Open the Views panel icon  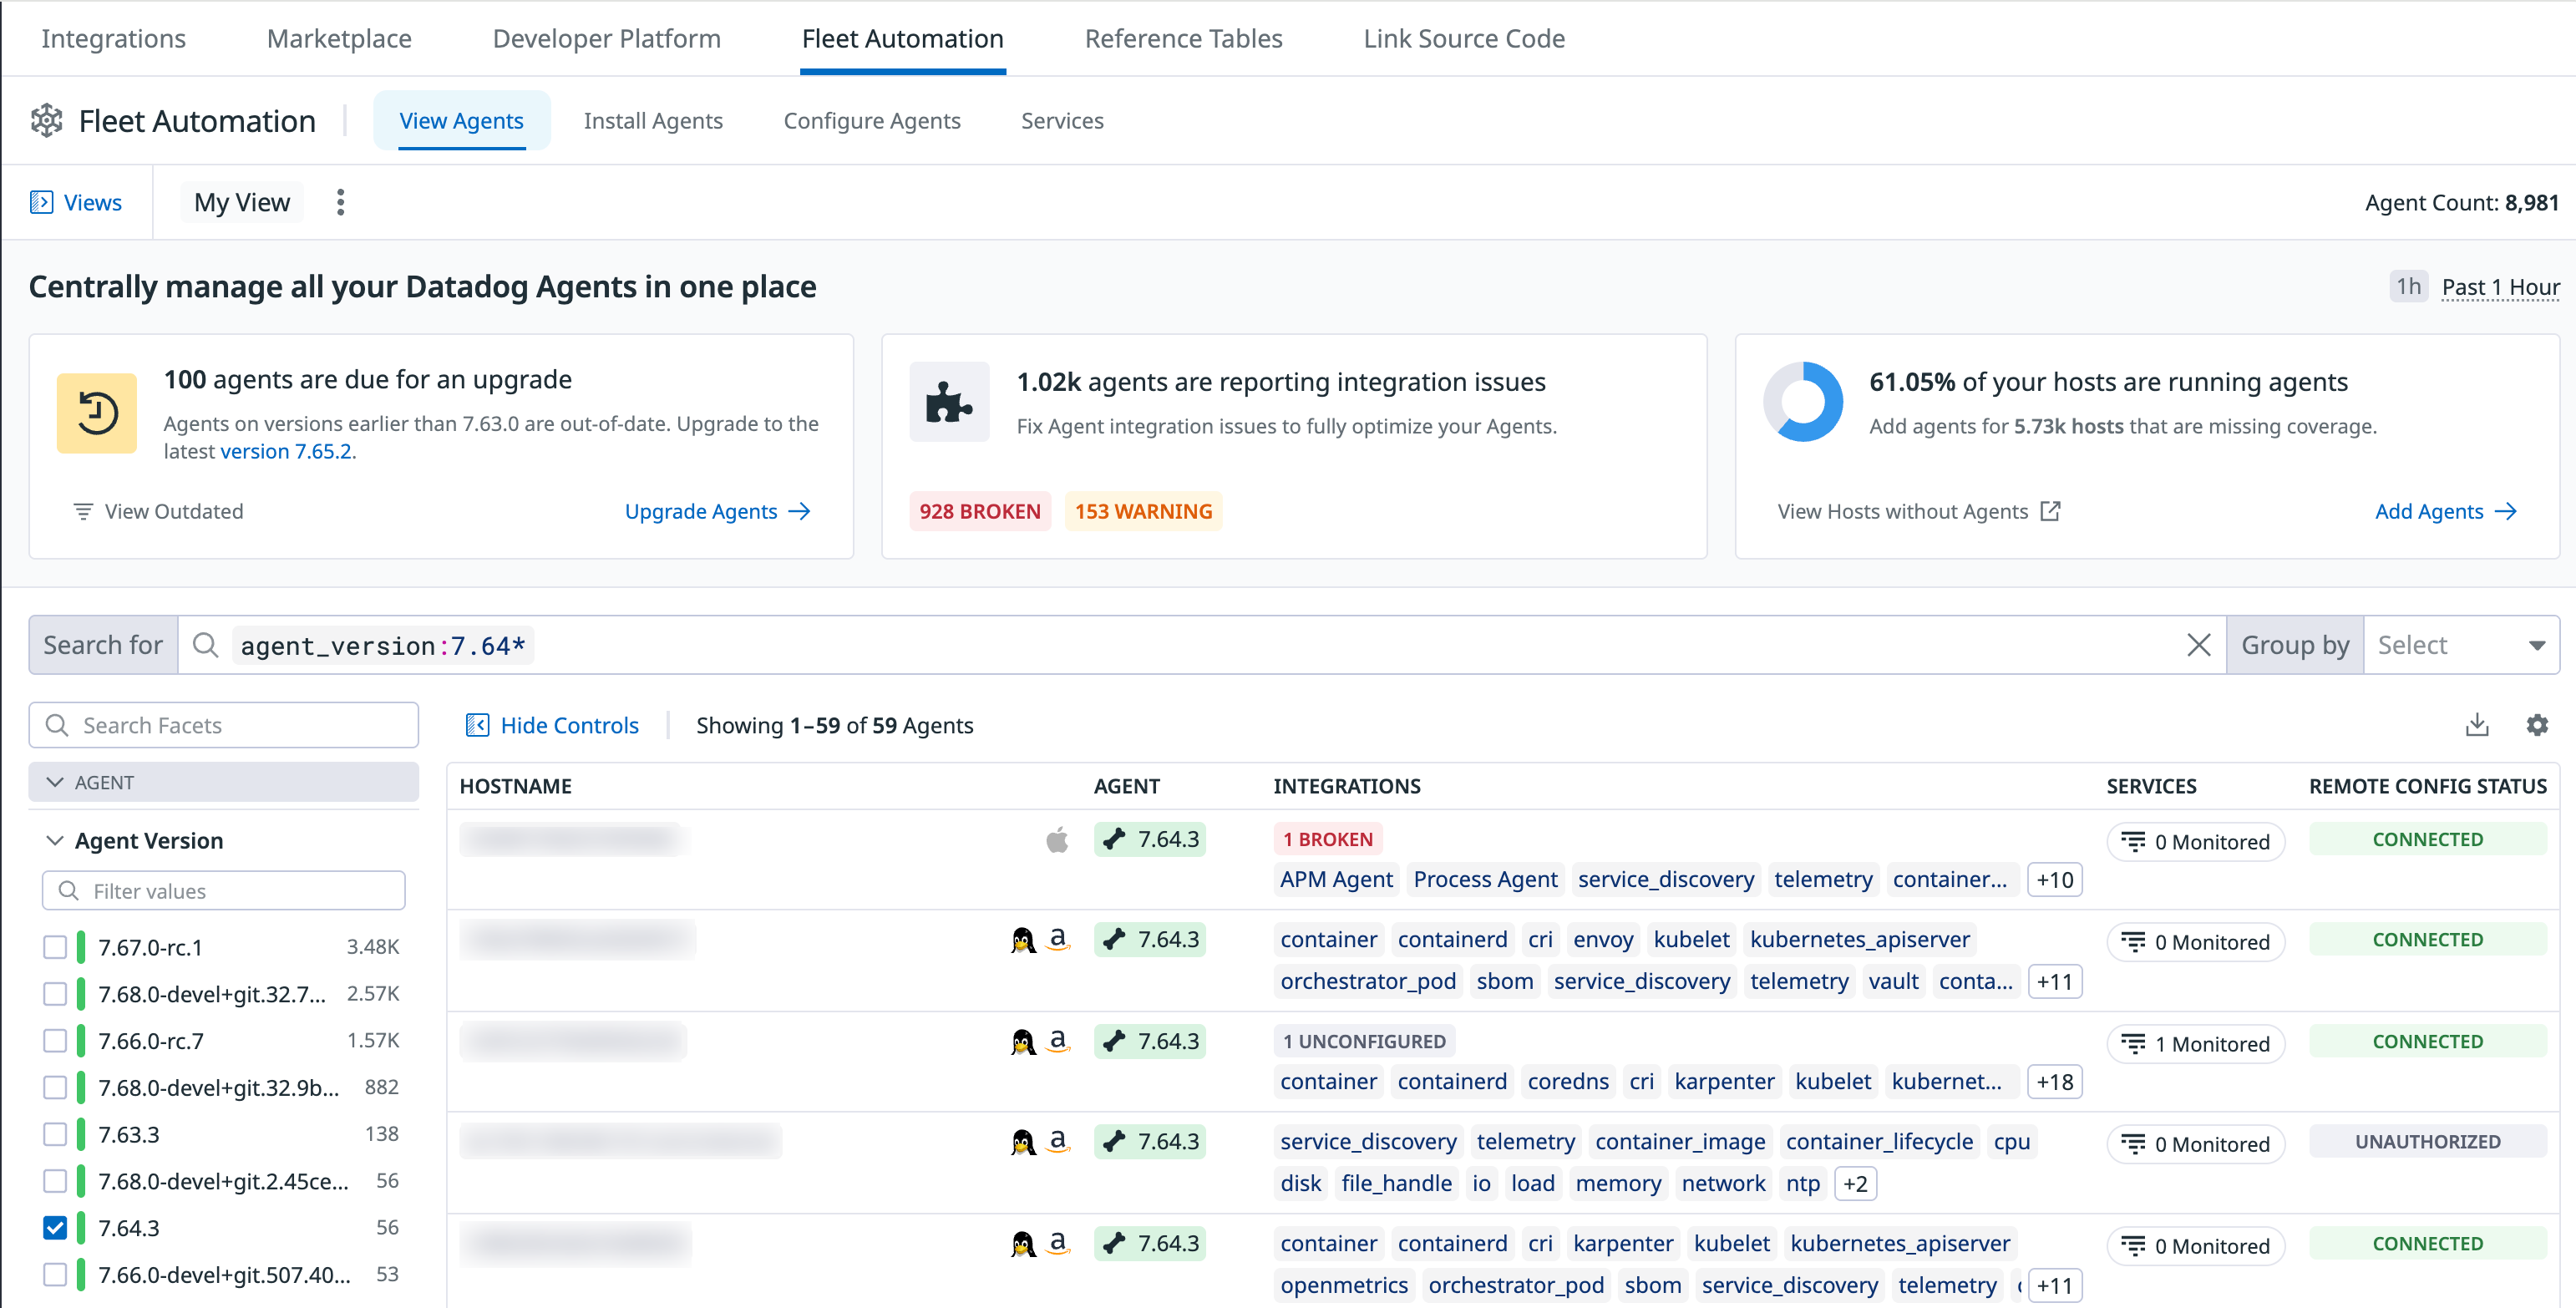pyautogui.click(x=41, y=202)
